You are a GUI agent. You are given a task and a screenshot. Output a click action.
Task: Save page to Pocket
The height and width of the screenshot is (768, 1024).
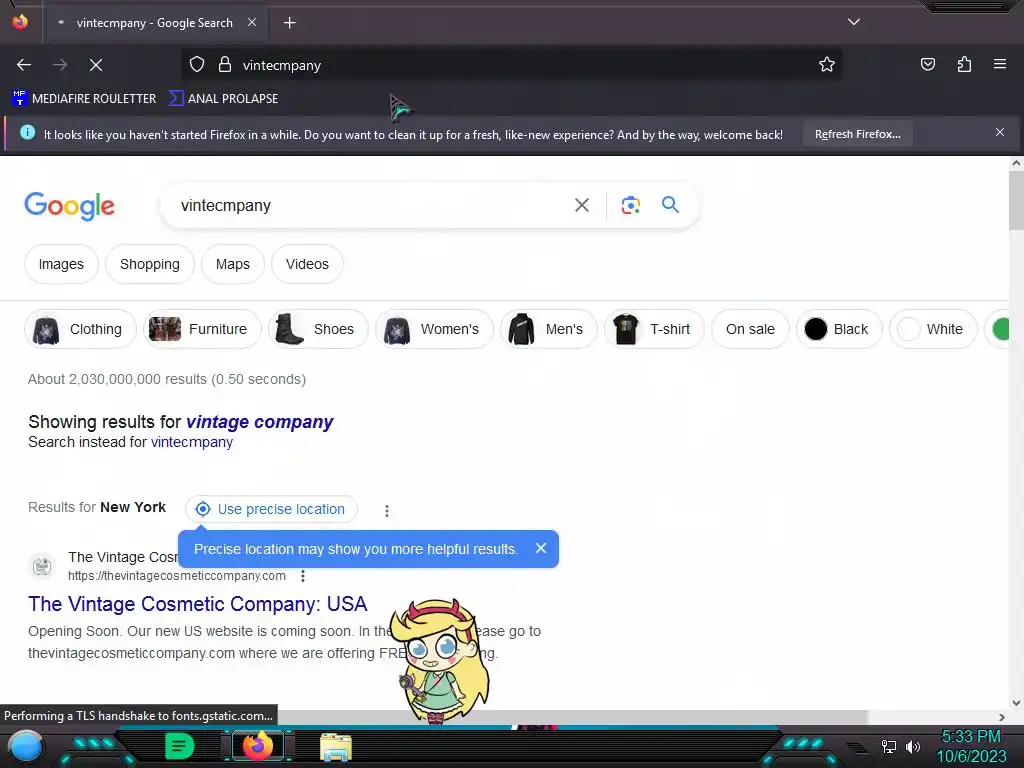pos(928,65)
